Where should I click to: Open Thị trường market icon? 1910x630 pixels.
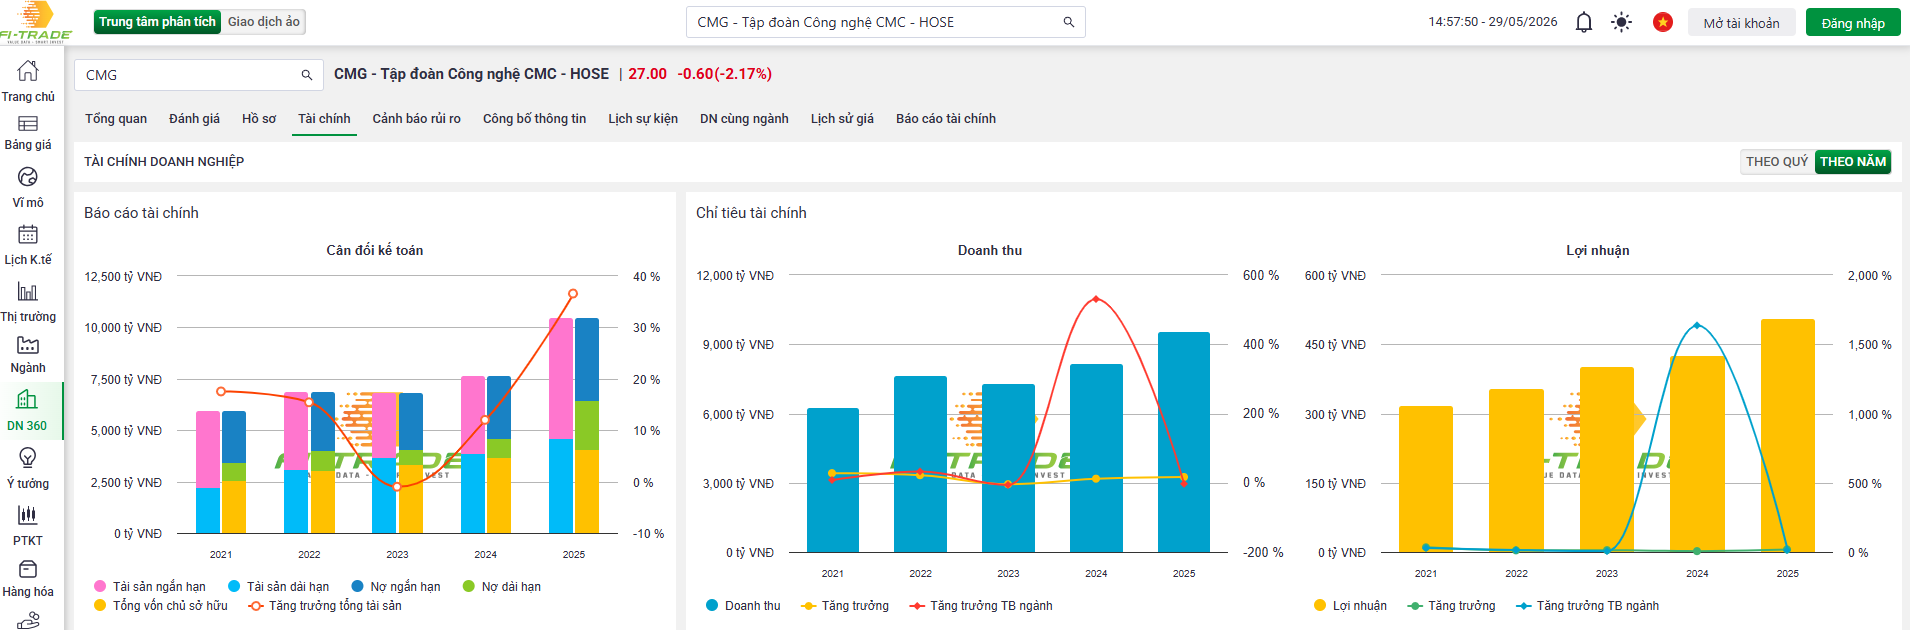tap(28, 291)
